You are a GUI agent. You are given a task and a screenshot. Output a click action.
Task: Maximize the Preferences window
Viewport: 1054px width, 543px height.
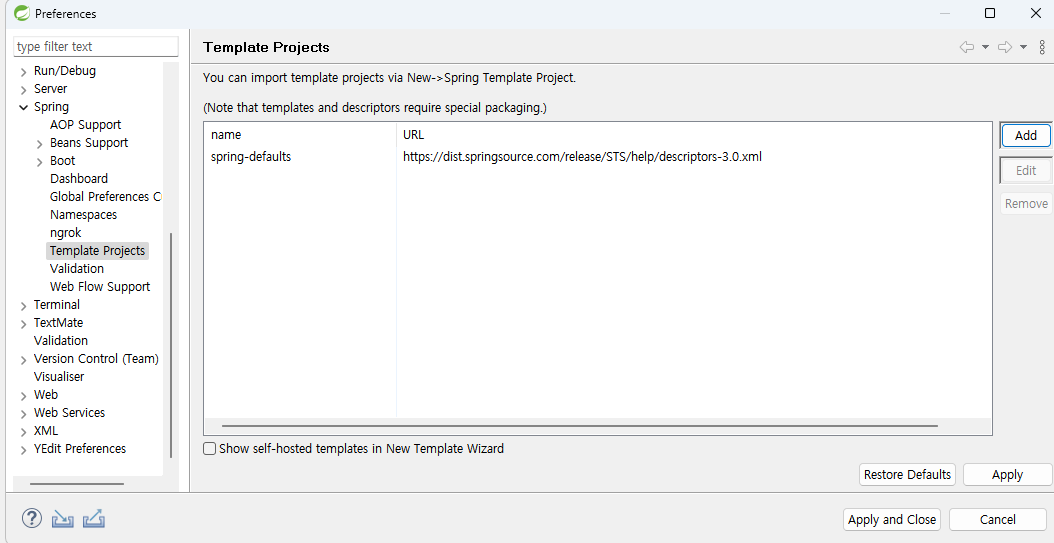[x=989, y=13]
